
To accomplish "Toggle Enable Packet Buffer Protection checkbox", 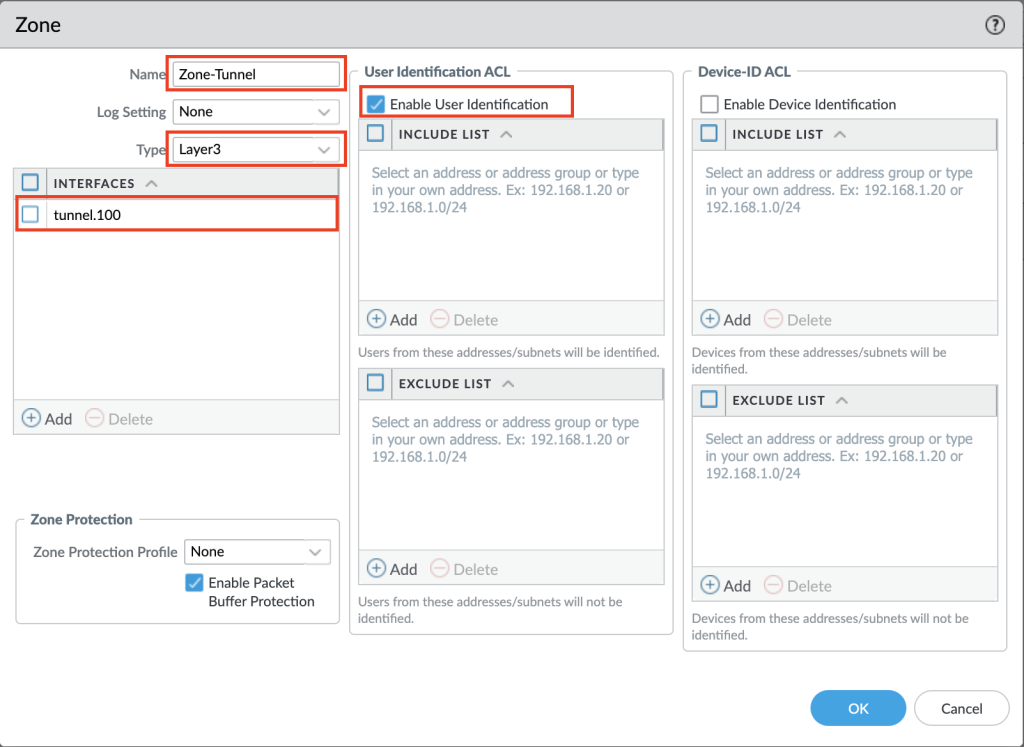I will 194,582.
